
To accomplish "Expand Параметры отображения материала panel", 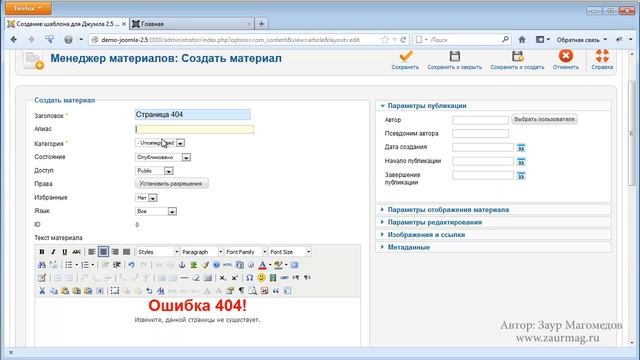I will coord(448,210).
